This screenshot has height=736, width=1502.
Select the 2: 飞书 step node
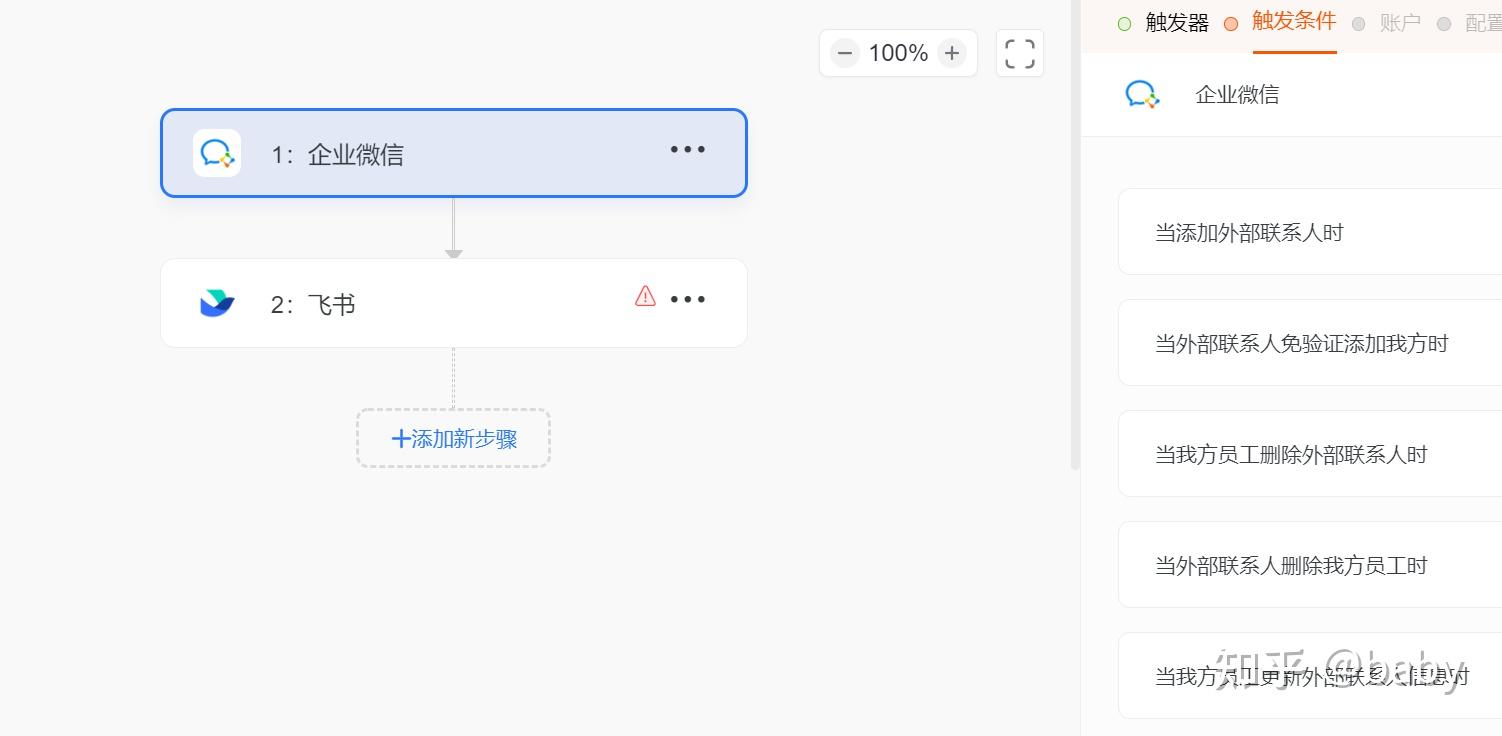[454, 303]
